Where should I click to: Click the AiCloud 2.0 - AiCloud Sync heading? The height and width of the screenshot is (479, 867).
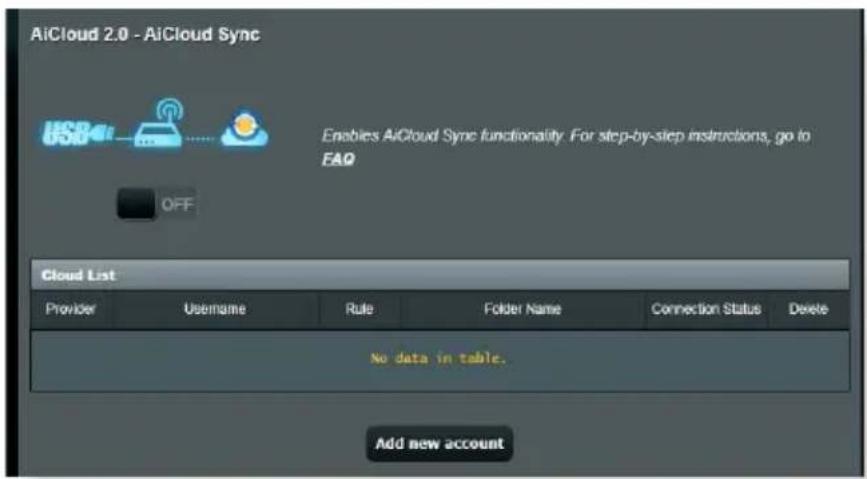click(145, 34)
